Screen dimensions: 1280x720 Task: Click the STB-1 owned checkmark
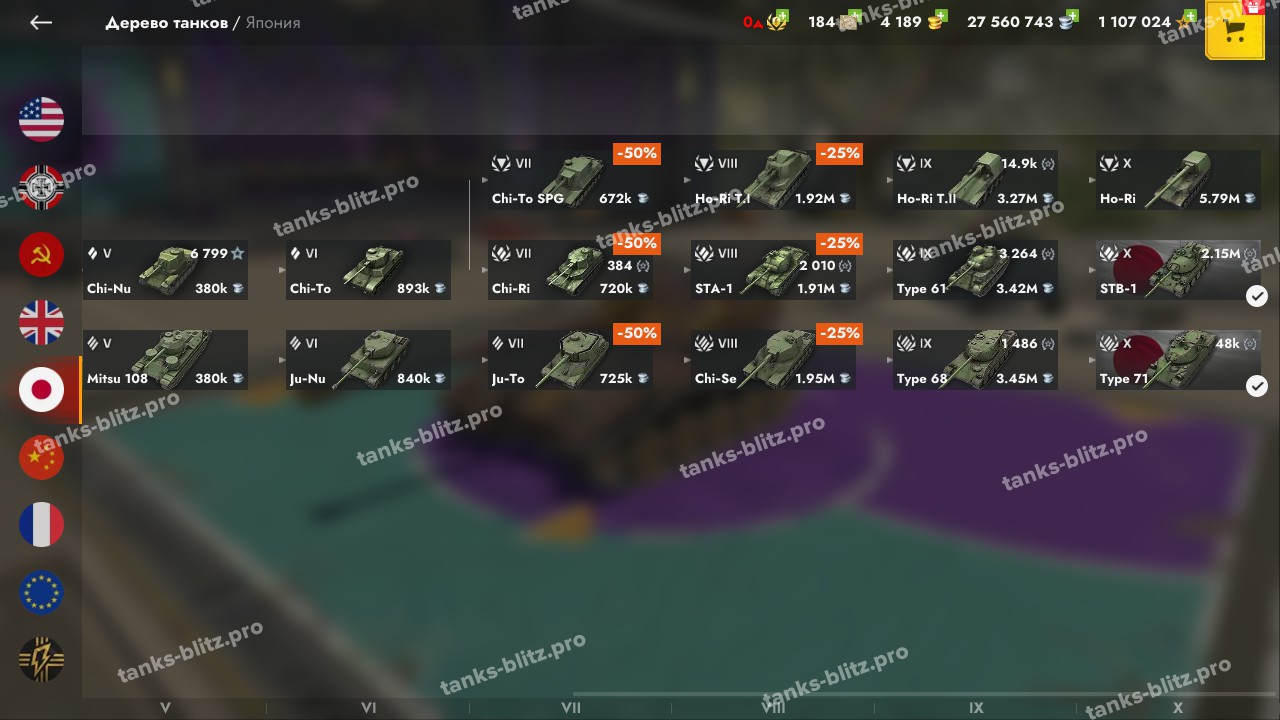tap(1257, 296)
